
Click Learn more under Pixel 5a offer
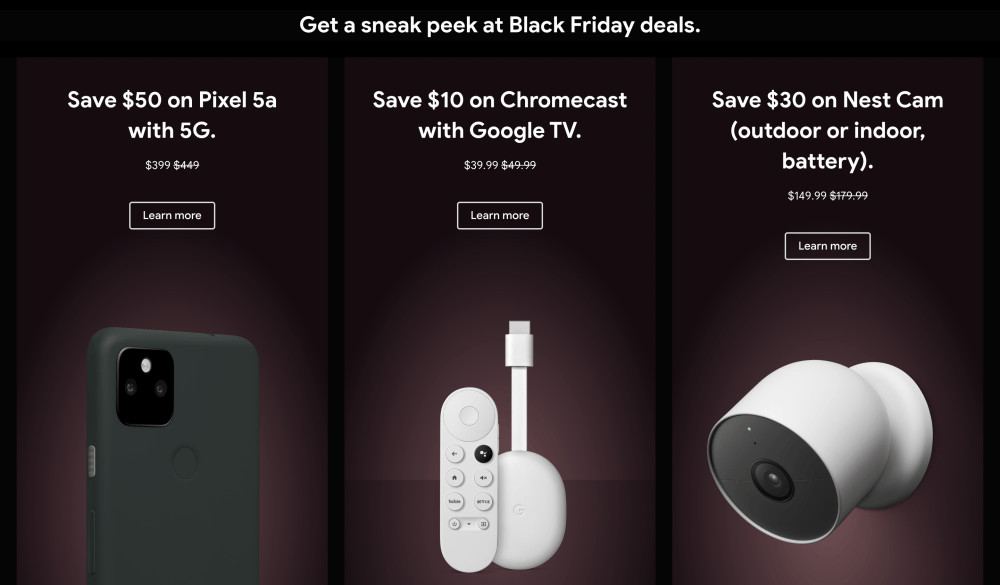172,215
